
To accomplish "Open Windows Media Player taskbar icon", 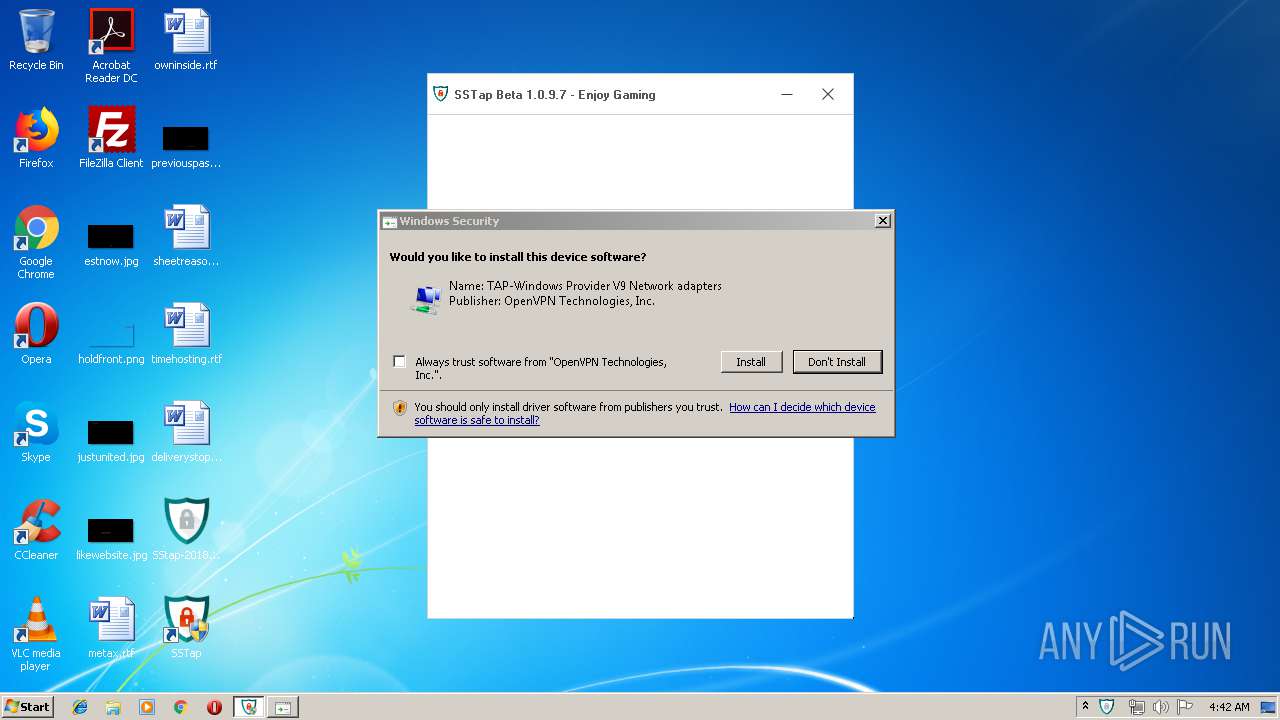I will 147,707.
